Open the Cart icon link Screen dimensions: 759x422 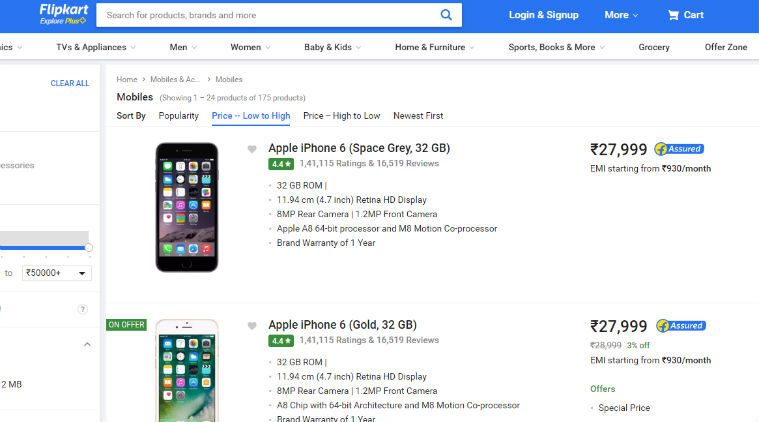(685, 15)
